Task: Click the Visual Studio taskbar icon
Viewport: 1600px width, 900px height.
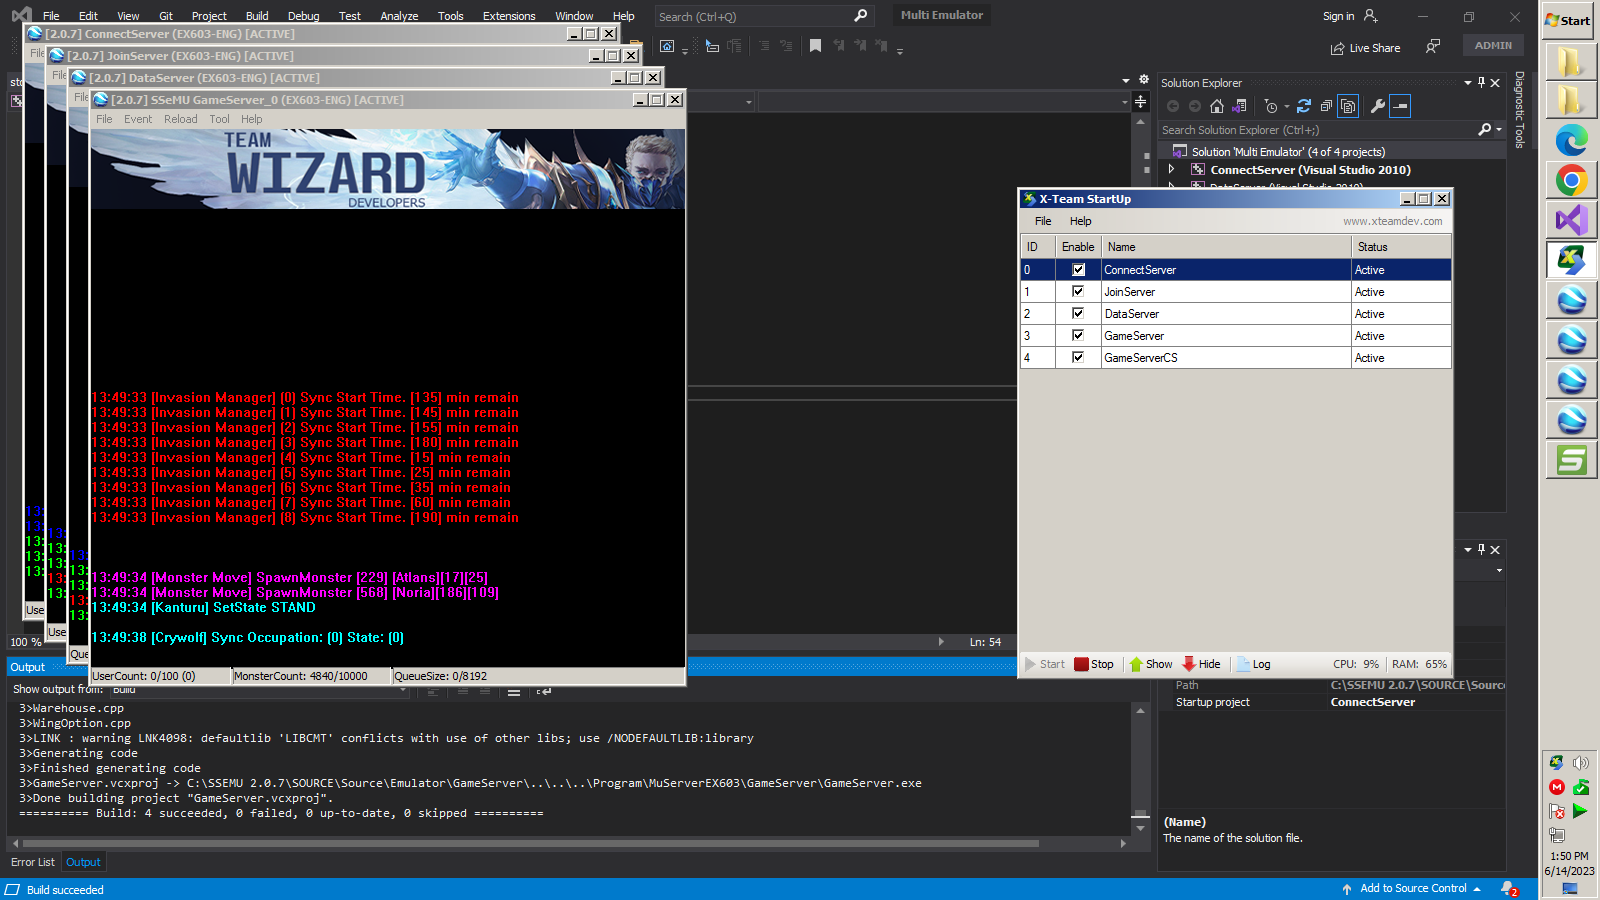Action: point(1571,220)
